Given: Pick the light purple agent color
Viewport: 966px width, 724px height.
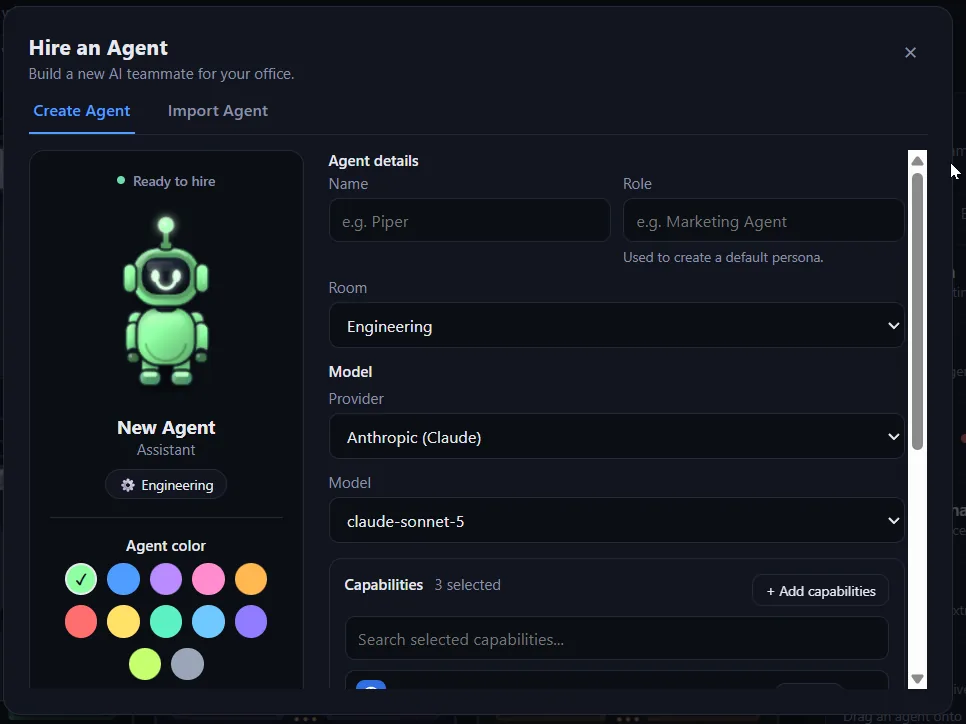Looking at the screenshot, I should [166, 579].
